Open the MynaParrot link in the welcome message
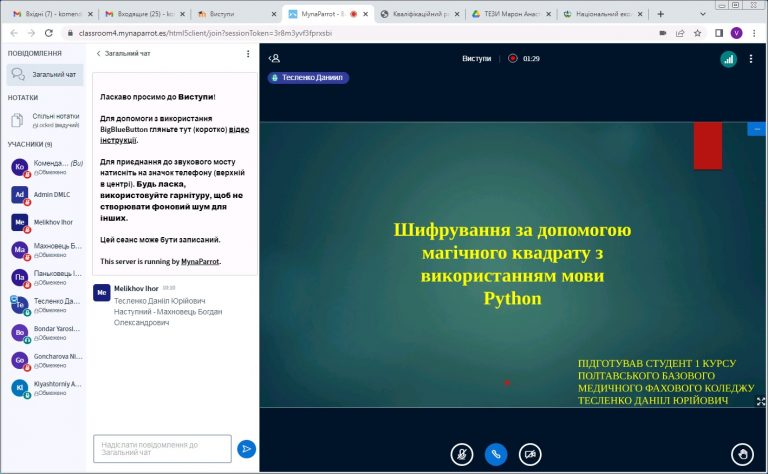The height and width of the screenshot is (474, 768). click(x=201, y=261)
